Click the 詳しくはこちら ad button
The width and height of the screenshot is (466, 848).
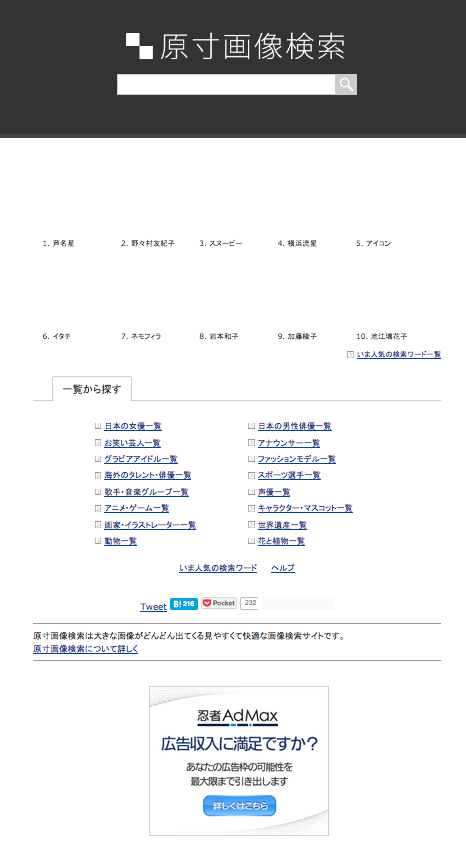(x=239, y=805)
